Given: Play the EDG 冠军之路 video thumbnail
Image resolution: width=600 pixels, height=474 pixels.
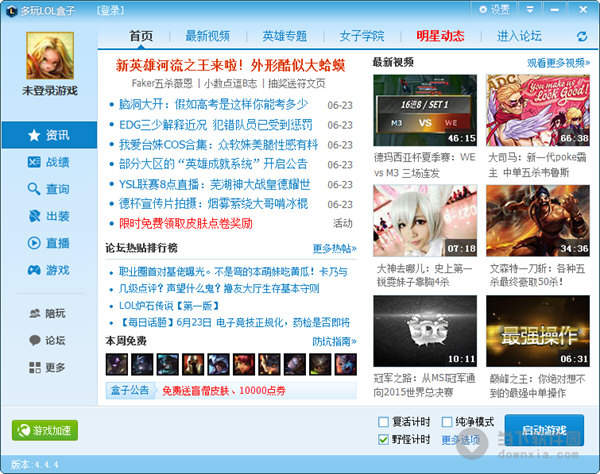Looking at the screenshot, I should pyautogui.click(x=425, y=331).
